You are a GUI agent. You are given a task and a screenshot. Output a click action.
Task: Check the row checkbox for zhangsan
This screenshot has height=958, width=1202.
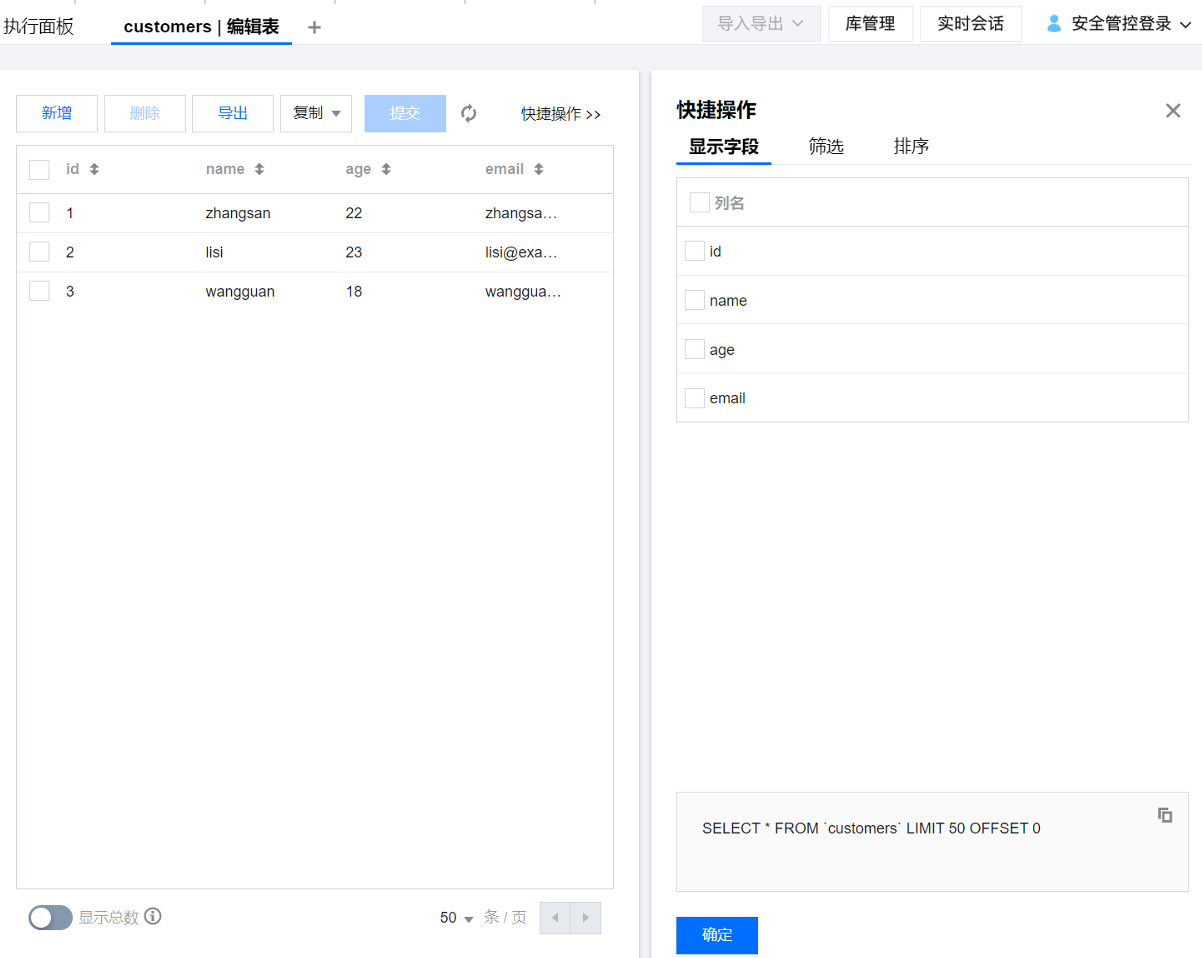tap(39, 213)
